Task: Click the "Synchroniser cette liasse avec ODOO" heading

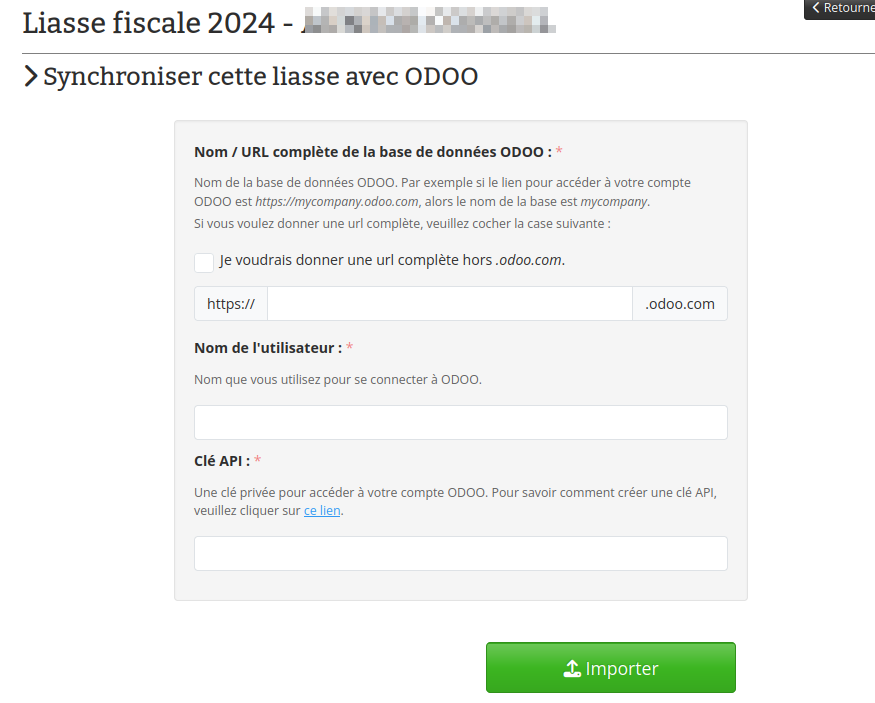Action: (x=260, y=77)
